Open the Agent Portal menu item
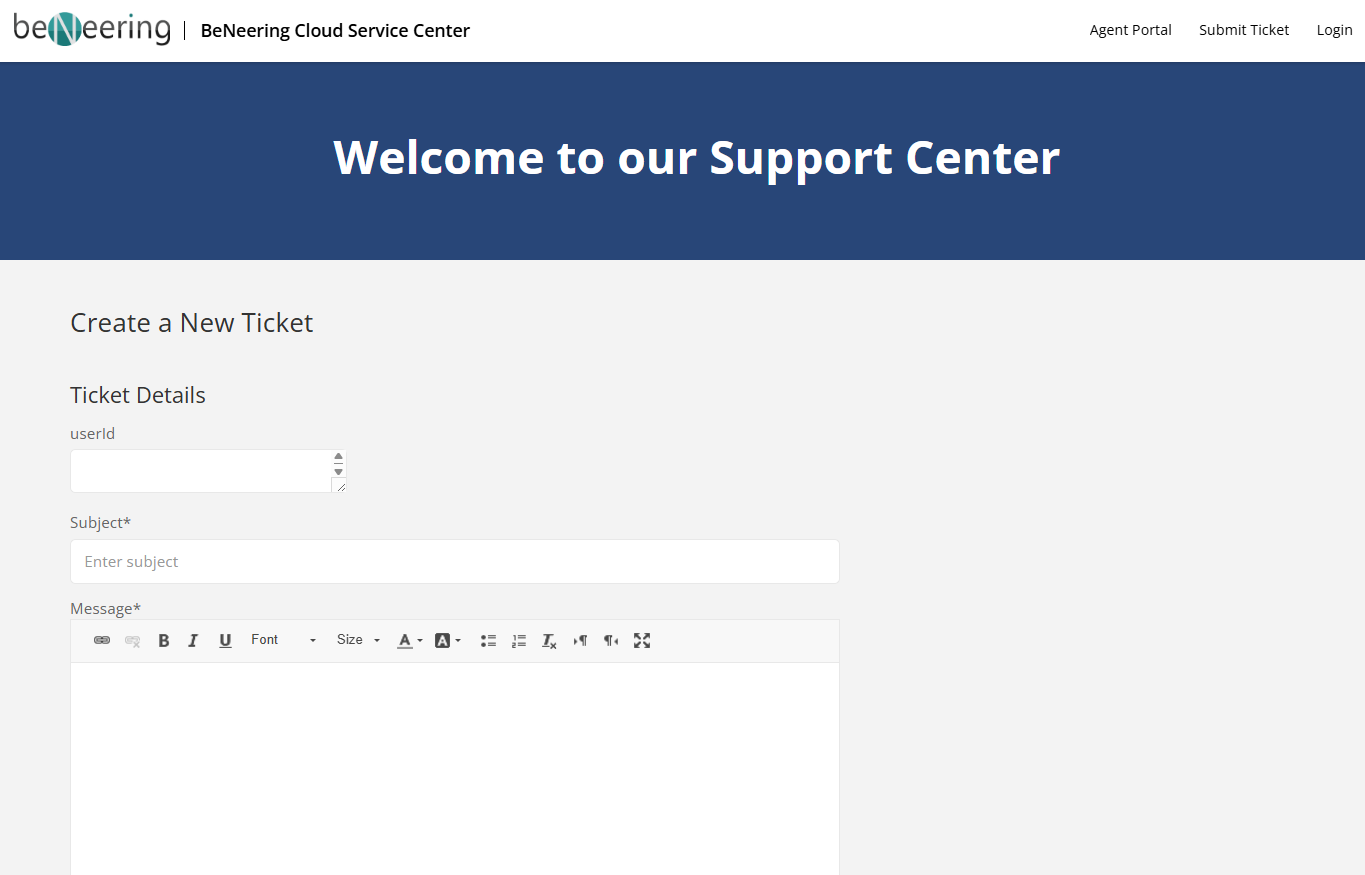The width and height of the screenshot is (1365, 875). click(1130, 30)
